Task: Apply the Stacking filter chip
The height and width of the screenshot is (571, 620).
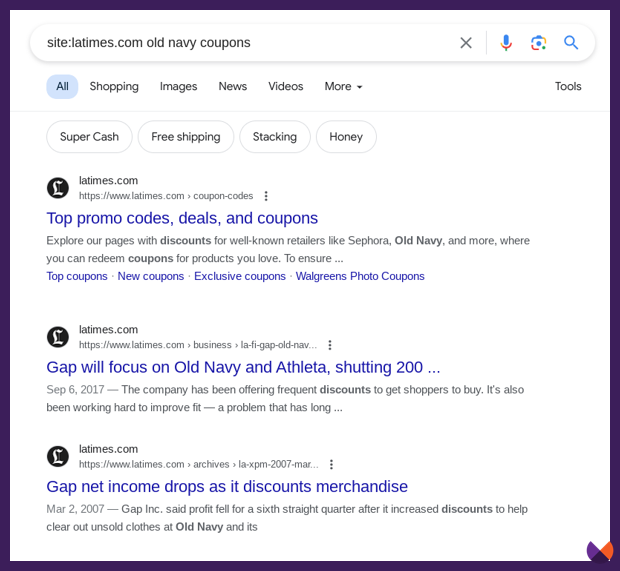Action: (x=275, y=137)
